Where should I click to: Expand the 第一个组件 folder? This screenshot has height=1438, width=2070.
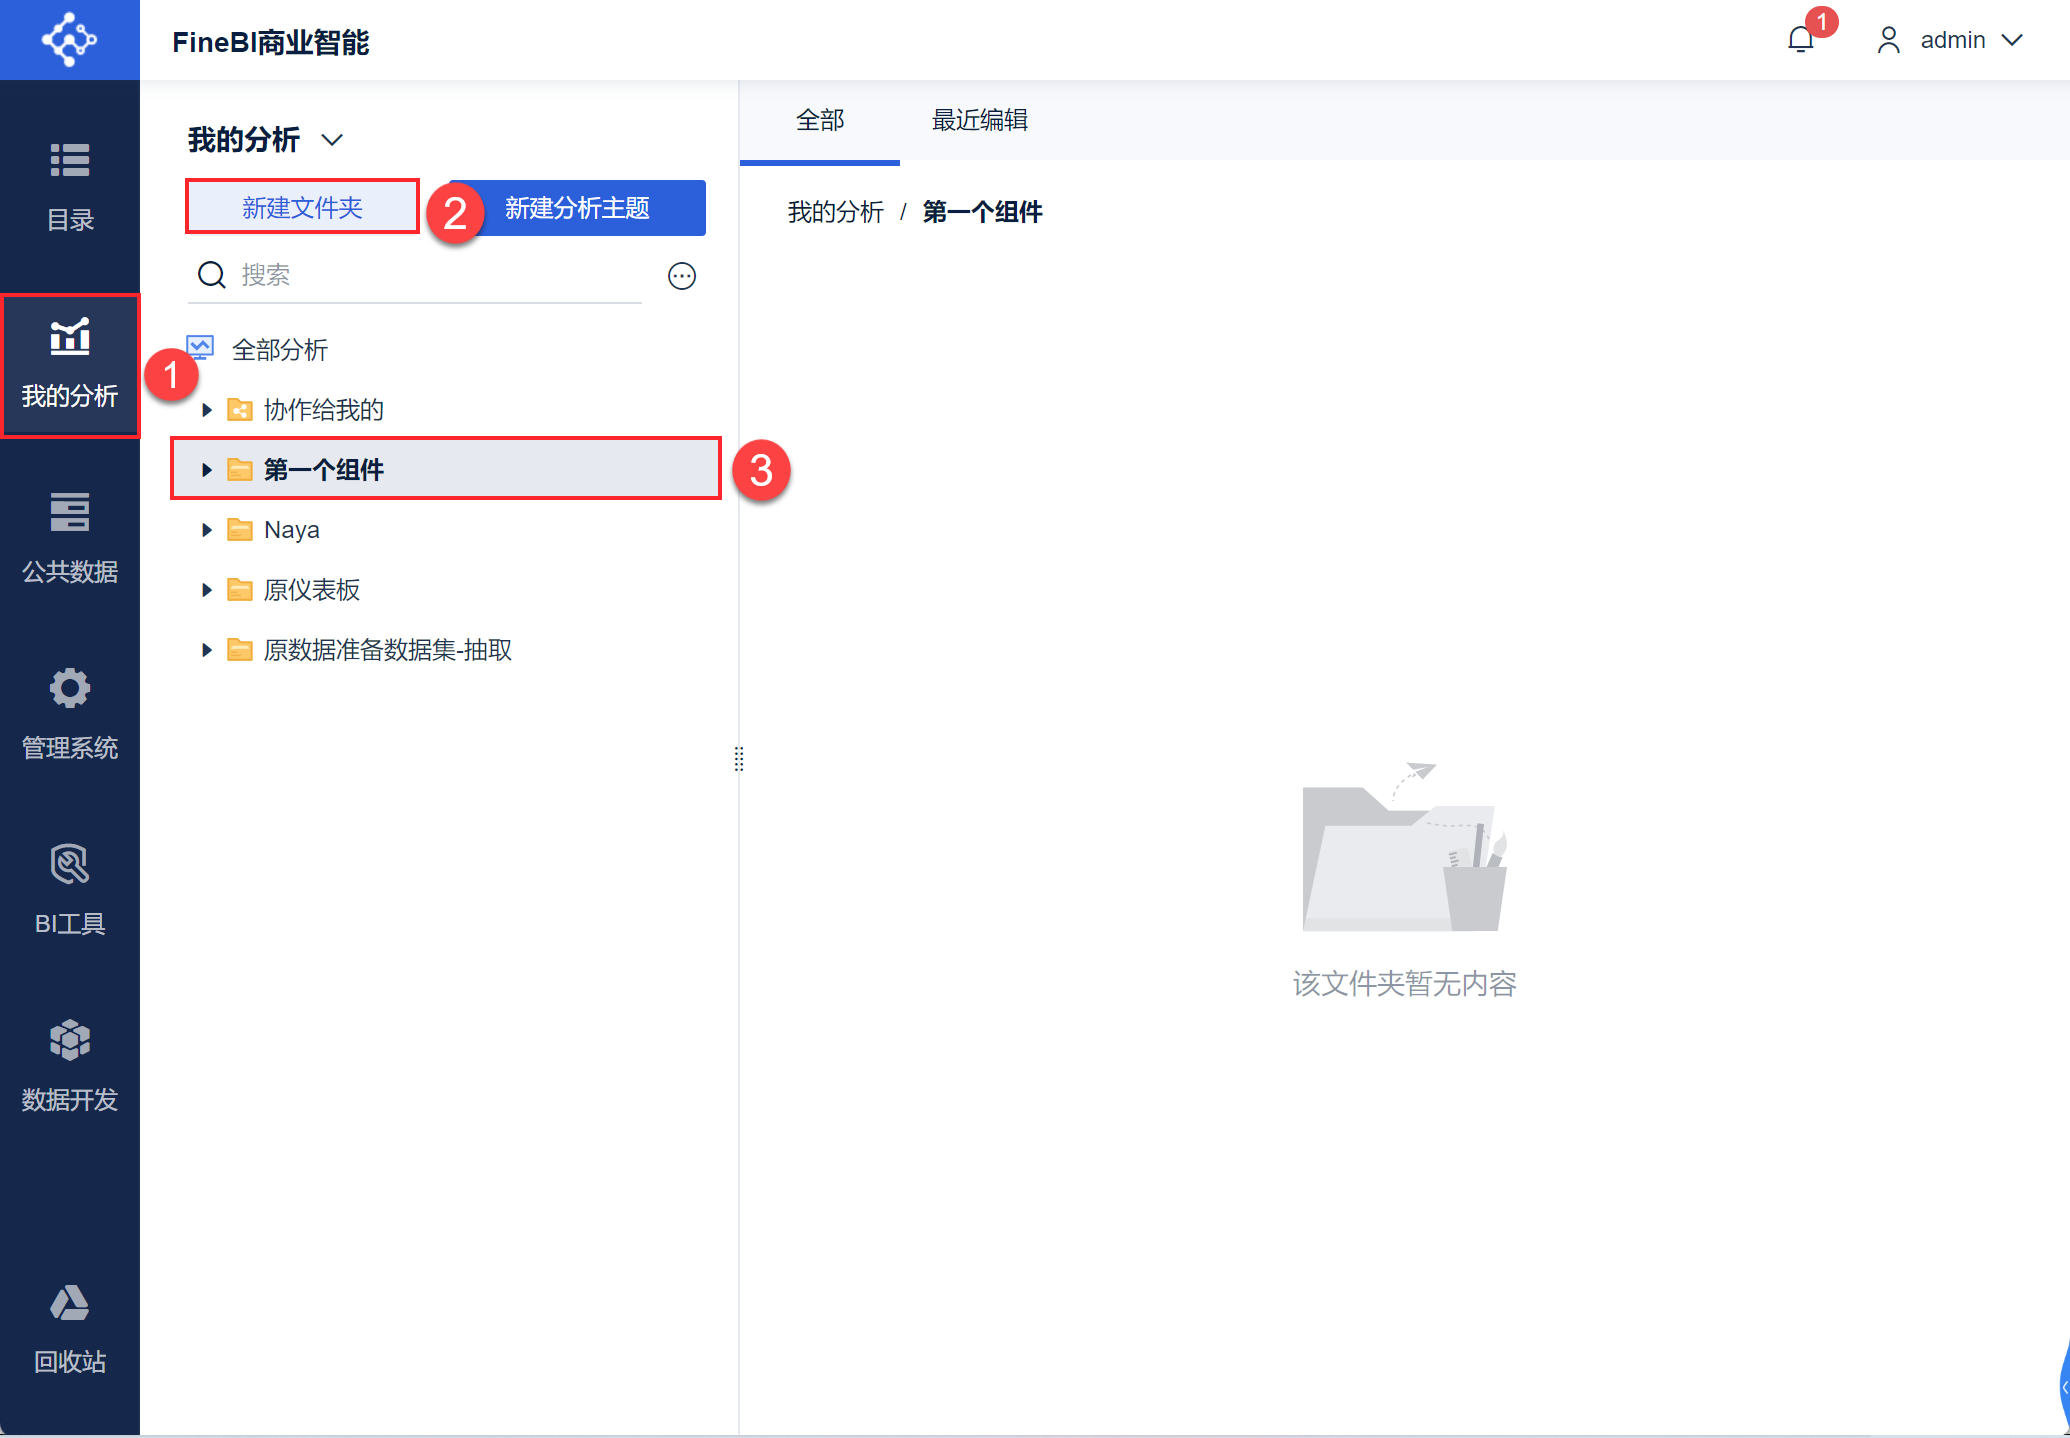click(207, 470)
